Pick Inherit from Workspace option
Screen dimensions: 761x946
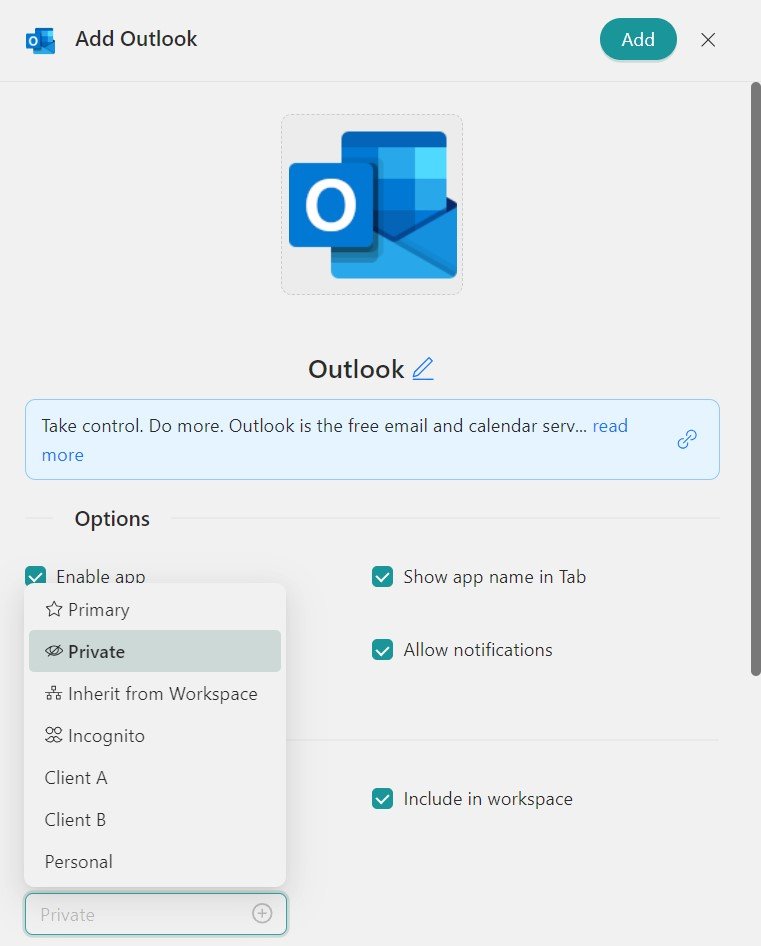coord(155,693)
